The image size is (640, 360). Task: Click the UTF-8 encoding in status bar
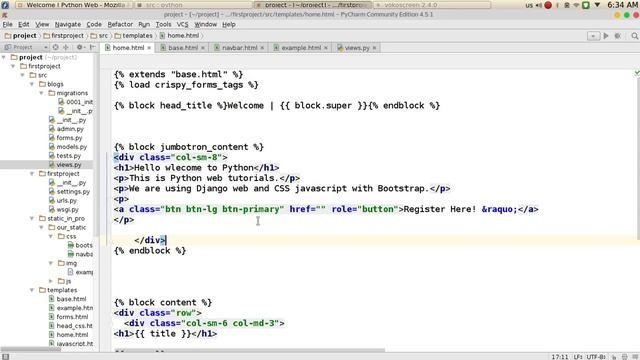tap(596, 357)
